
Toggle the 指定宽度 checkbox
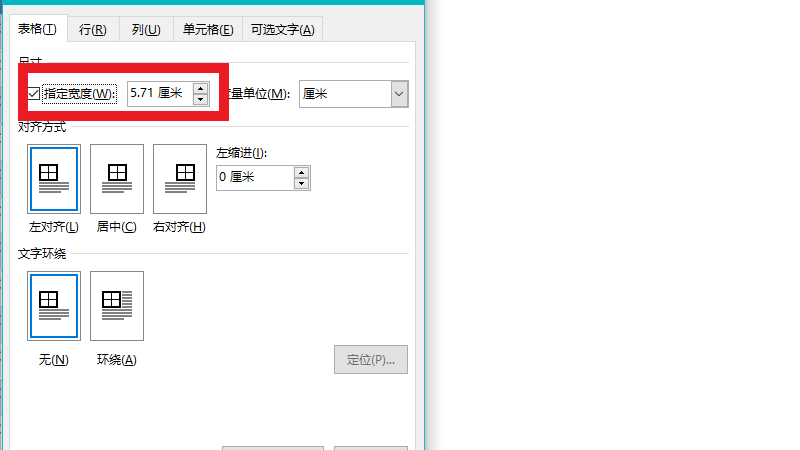pos(34,94)
